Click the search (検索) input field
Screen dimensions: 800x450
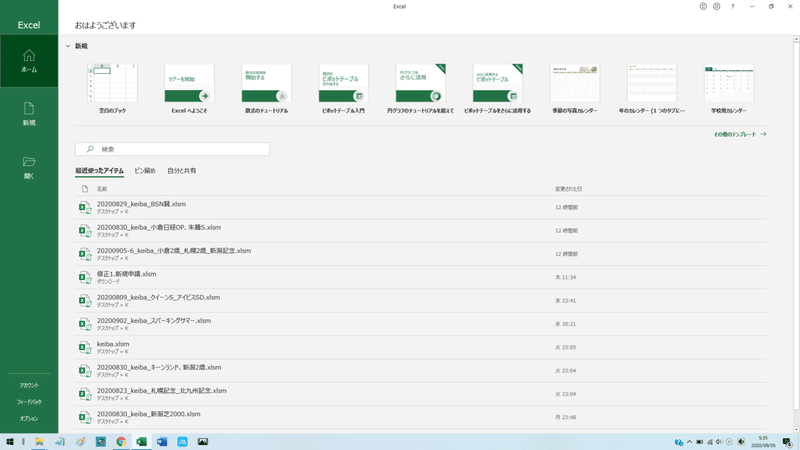coord(172,149)
